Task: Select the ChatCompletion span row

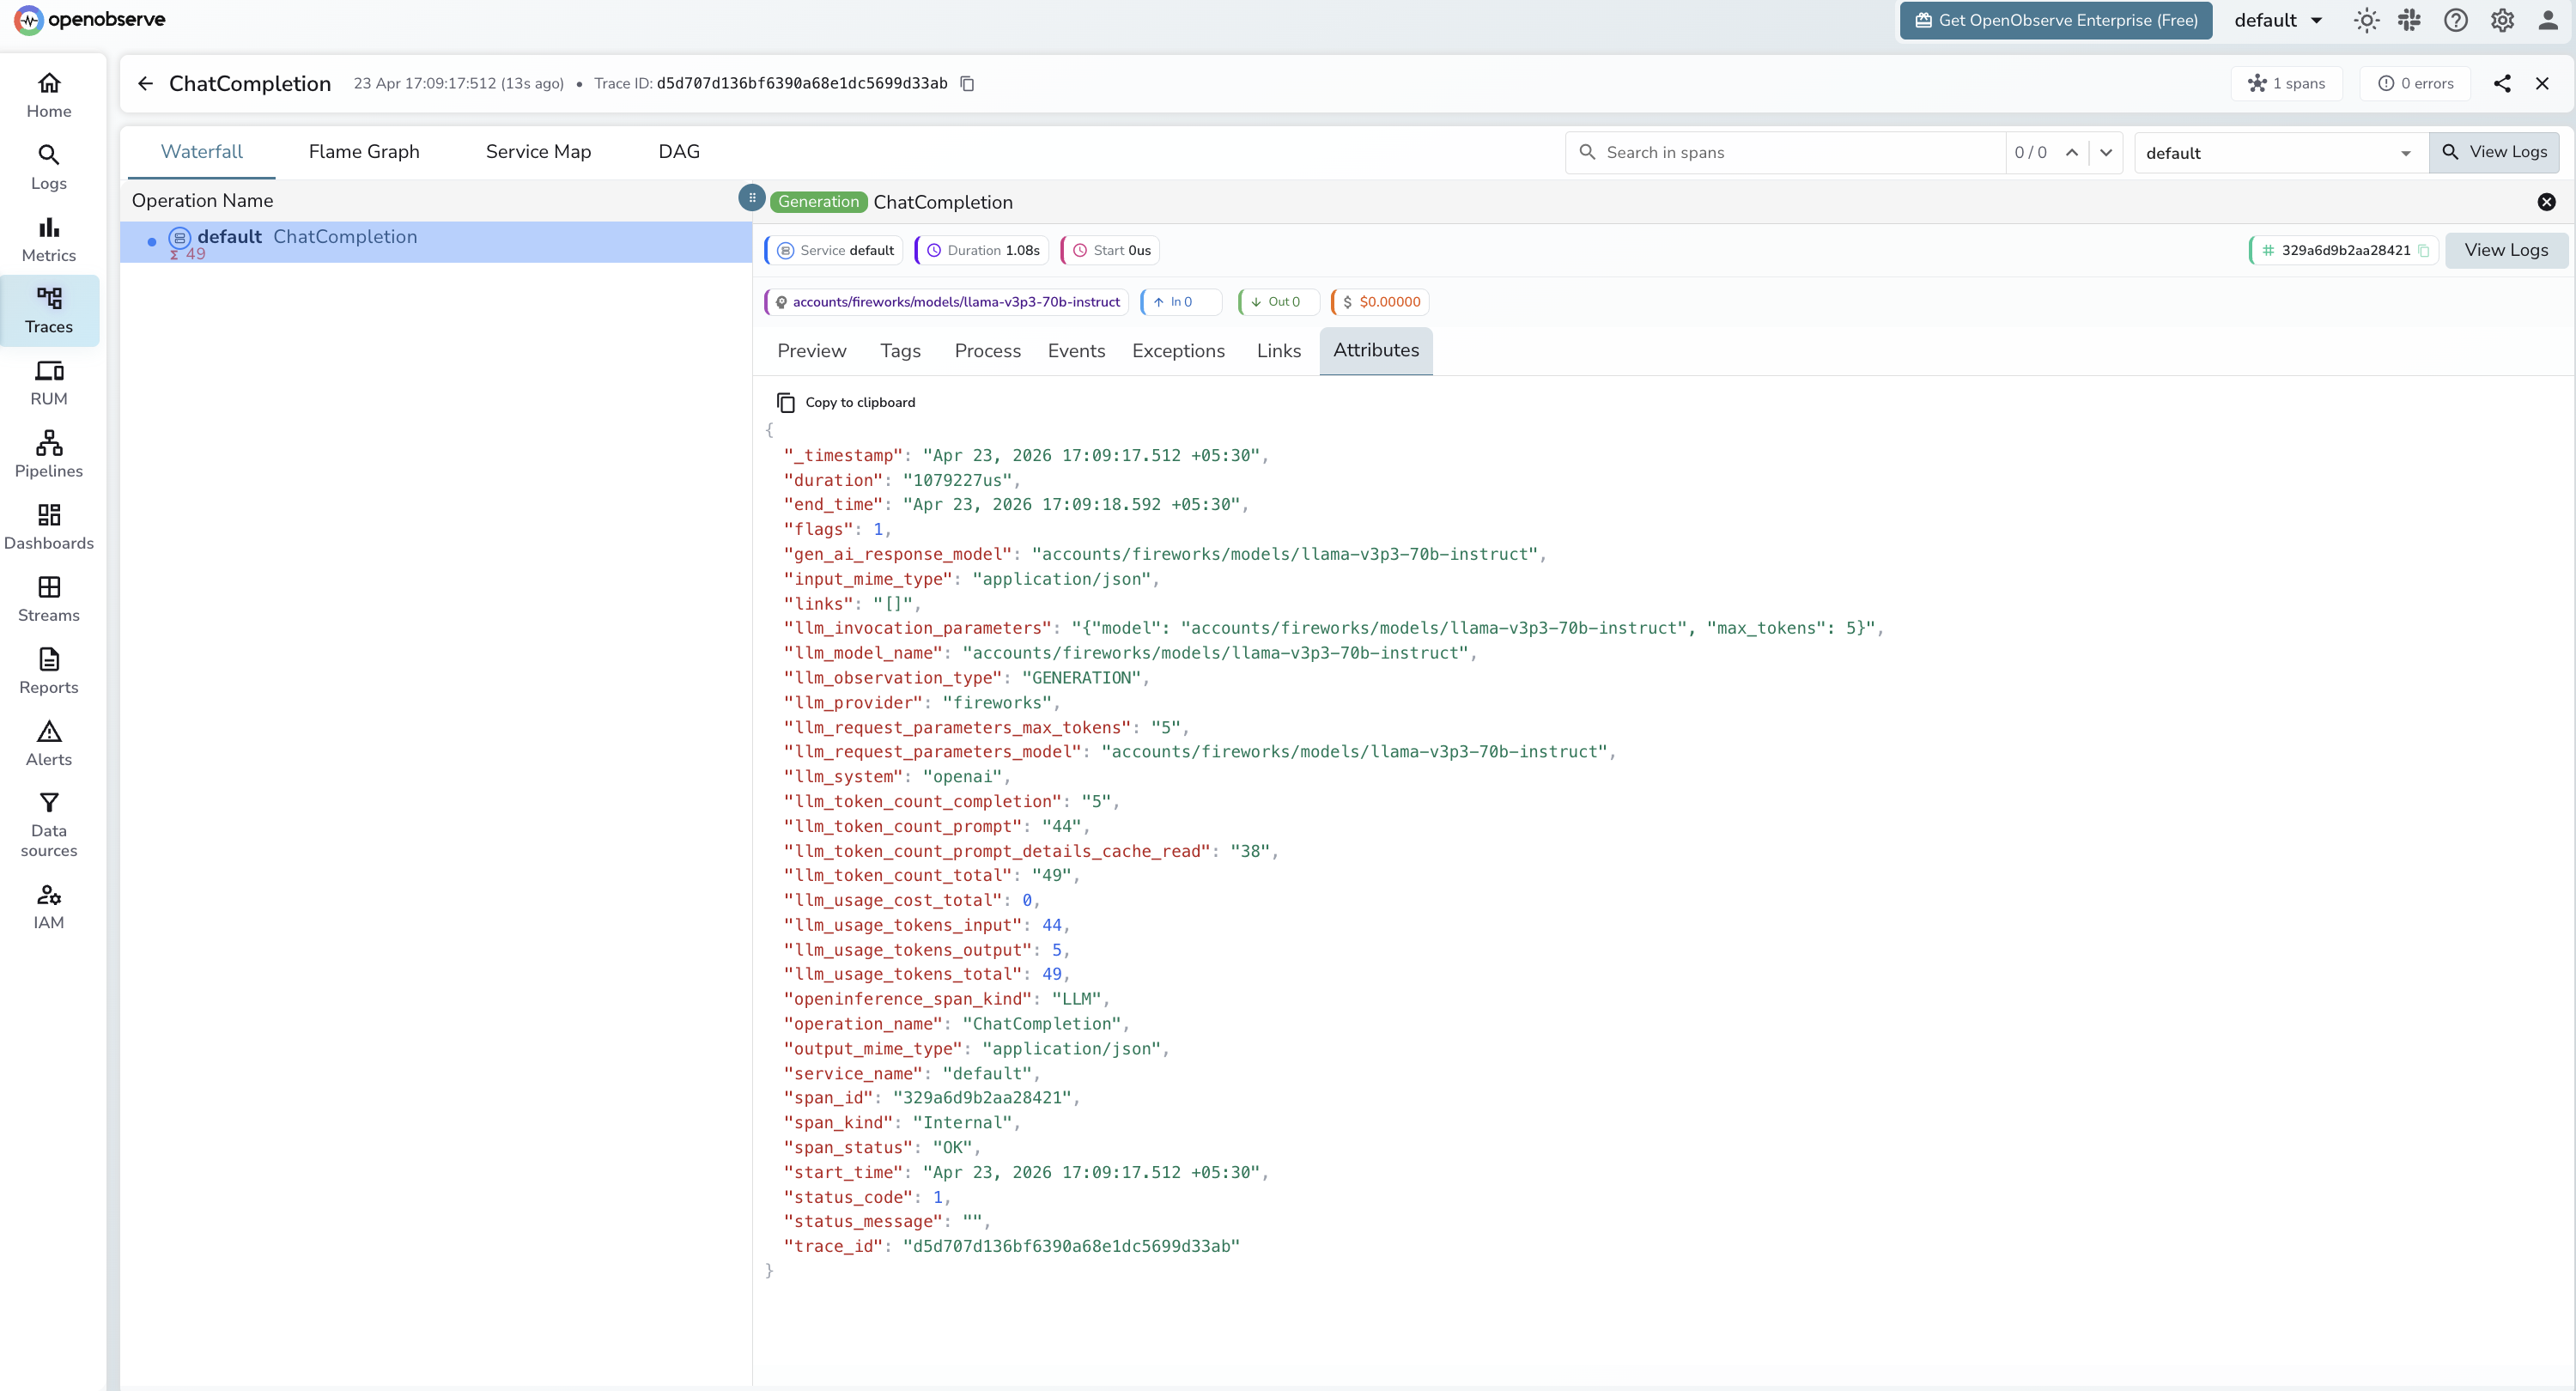Action: 345,237
